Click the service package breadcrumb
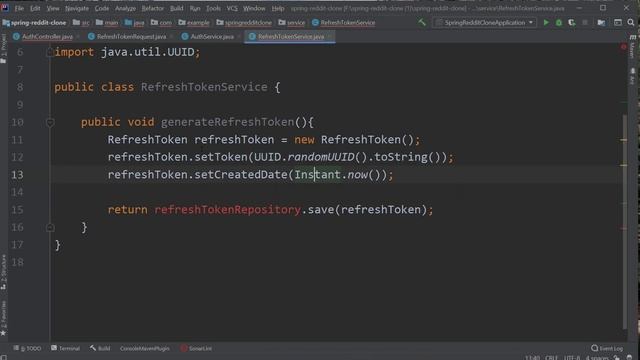Screen dimensions: 640x360 coord(292,22)
